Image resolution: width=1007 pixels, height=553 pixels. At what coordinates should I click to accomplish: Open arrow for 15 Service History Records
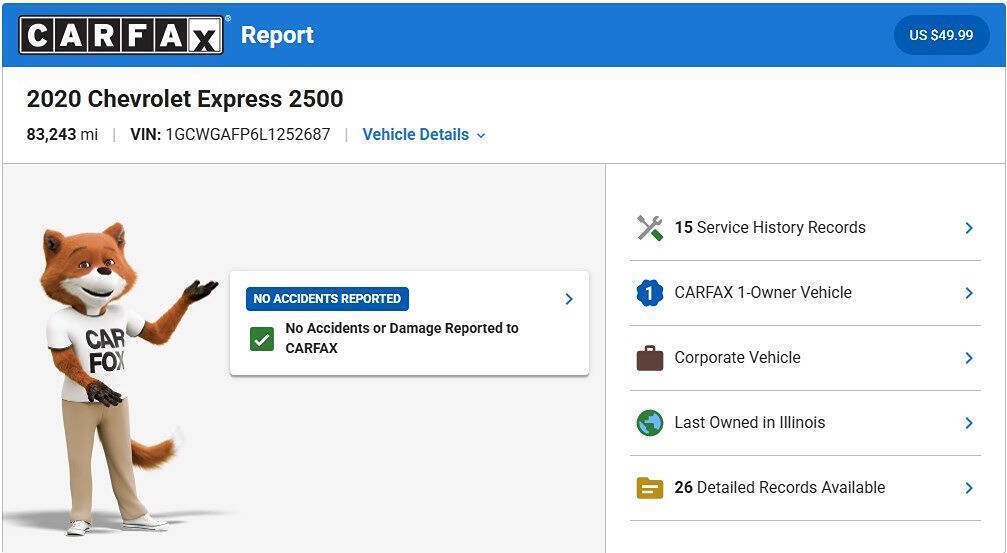click(x=968, y=228)
